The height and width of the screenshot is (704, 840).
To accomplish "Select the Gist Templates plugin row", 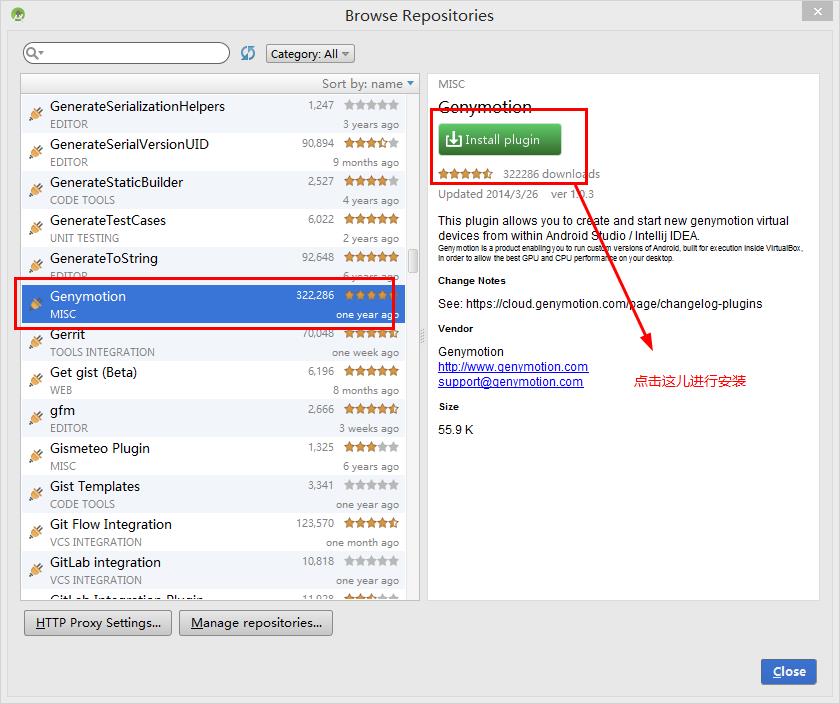I will 213,495.
